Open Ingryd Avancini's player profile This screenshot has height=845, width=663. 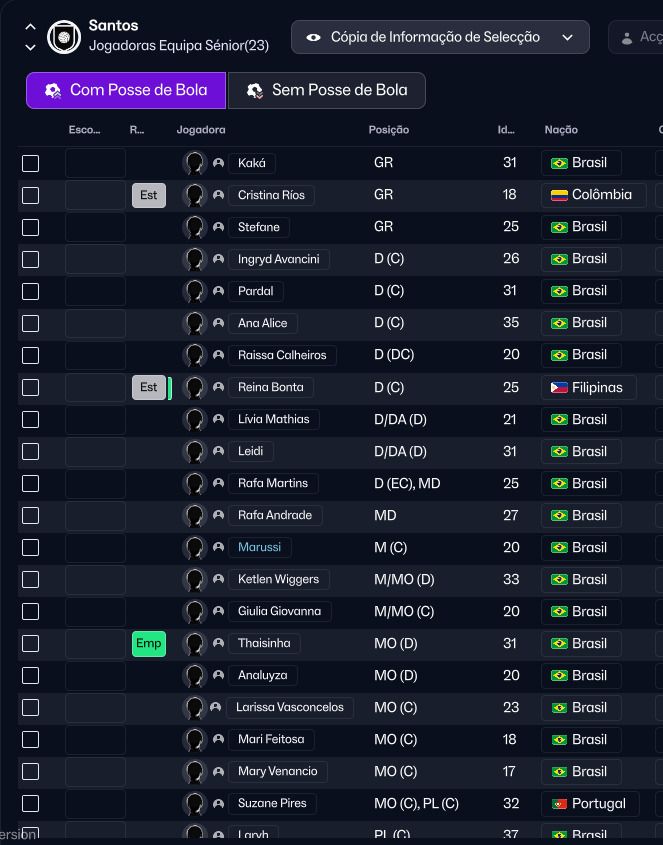(x=278, y=259)
